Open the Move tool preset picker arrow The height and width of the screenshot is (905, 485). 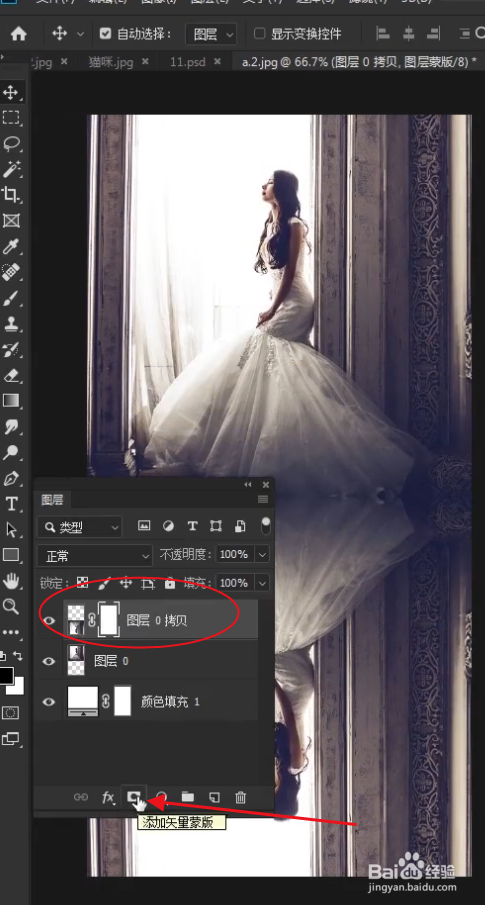click(x=80, y=34)
